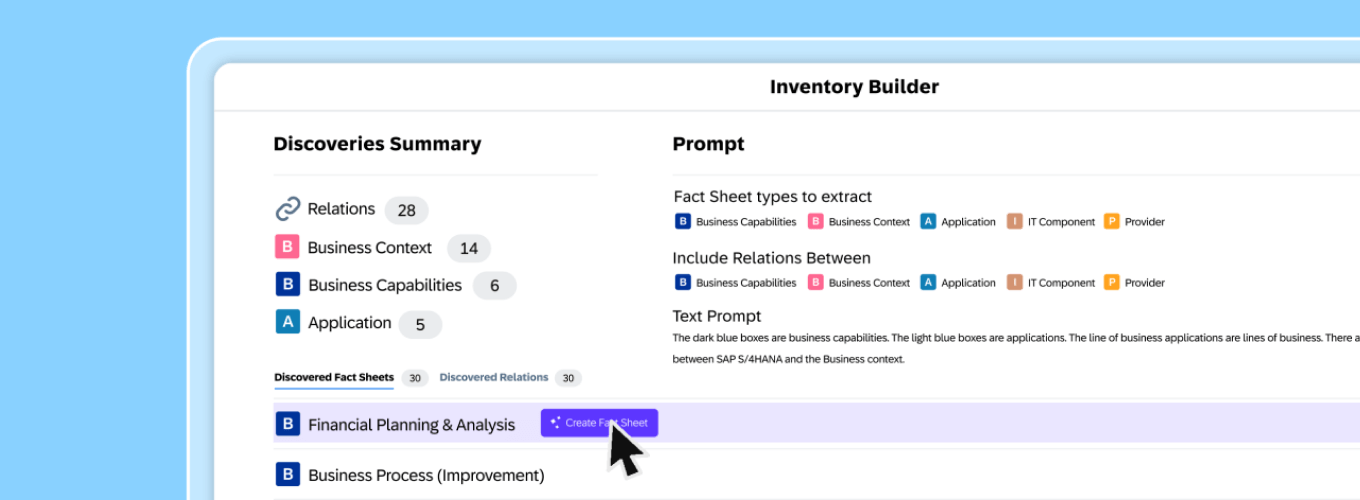Switch to the Discovered Relations tab
The width and height of the screenshot is (1360, 500).
(494, 378)
